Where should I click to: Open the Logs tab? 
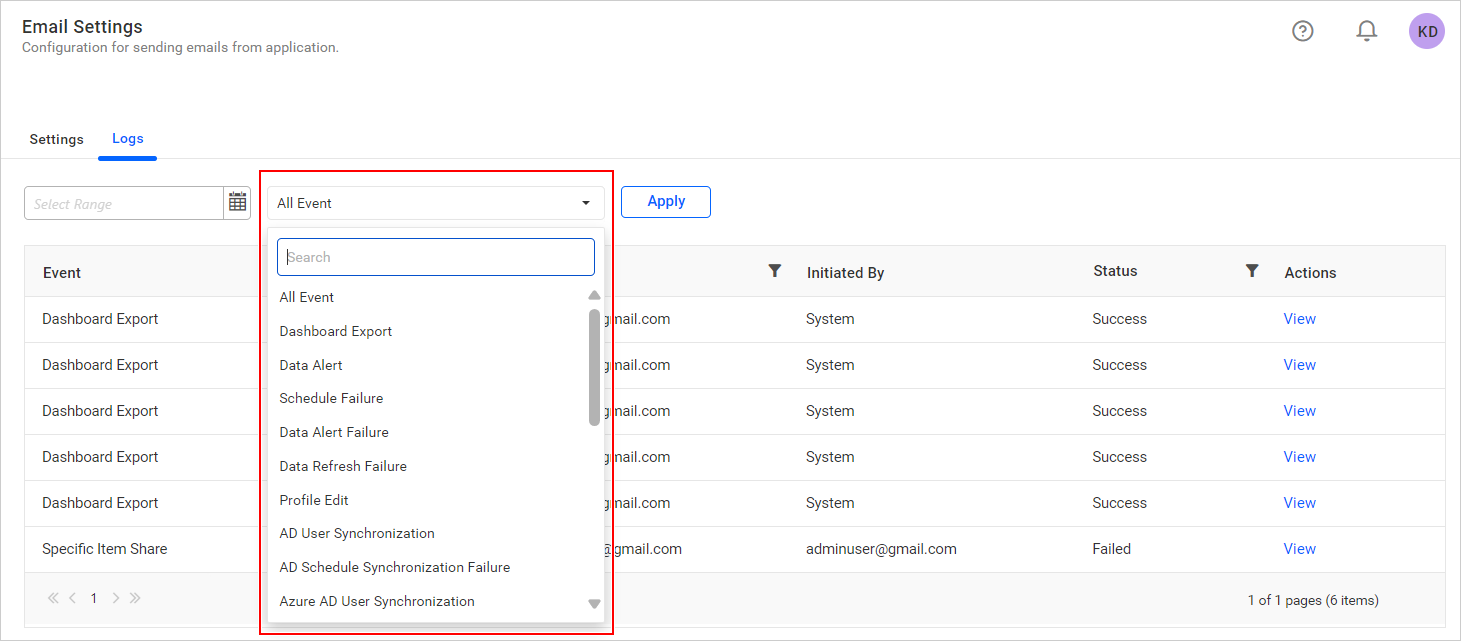pos(127,139)
